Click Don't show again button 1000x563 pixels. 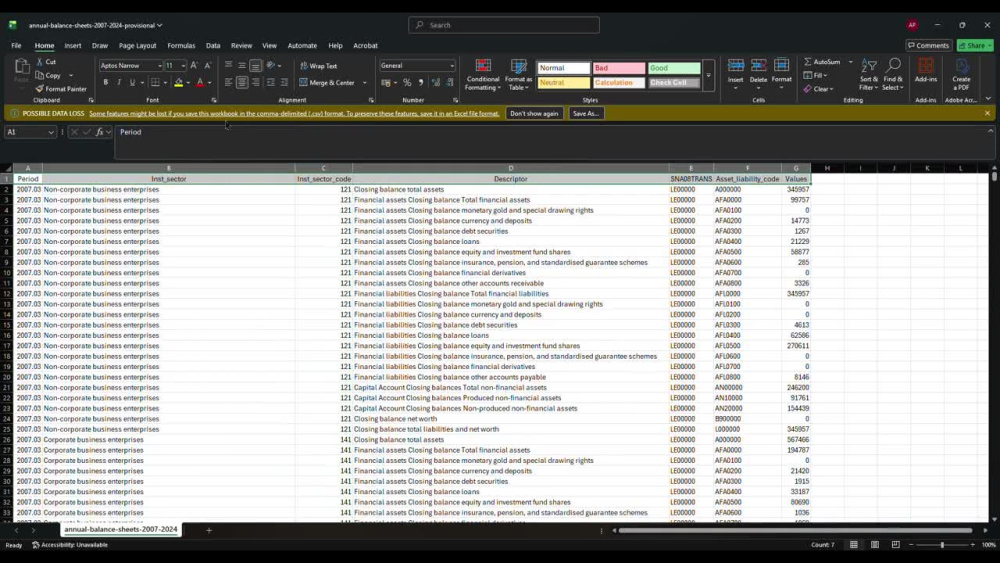pyautogui.click(x=534, y=113)
